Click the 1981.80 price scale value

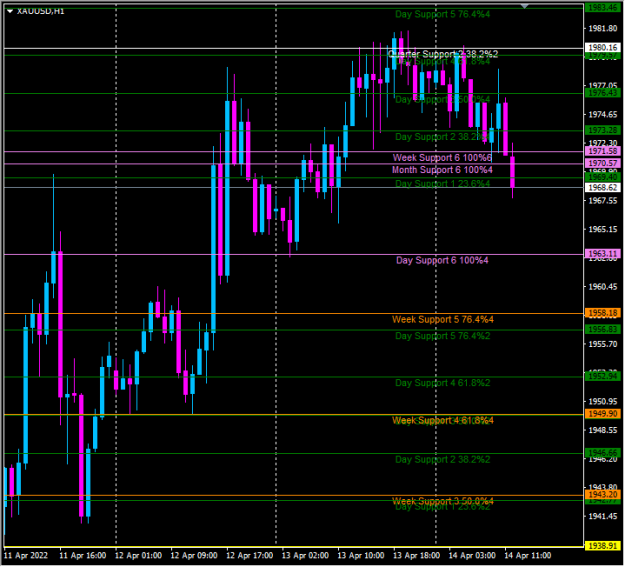603,28
